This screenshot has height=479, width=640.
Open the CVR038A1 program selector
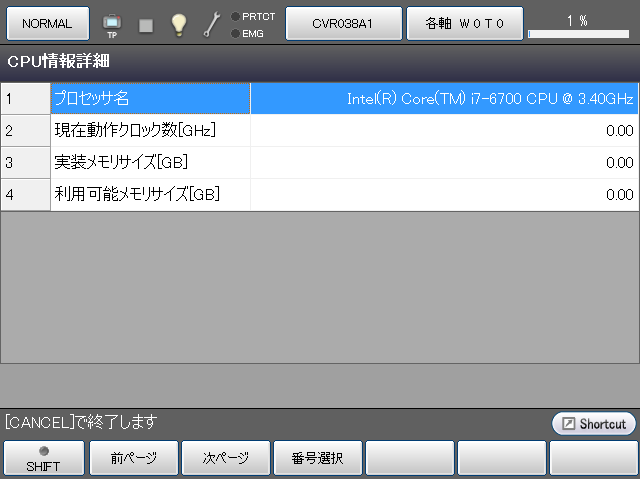[x=343, y=23]
